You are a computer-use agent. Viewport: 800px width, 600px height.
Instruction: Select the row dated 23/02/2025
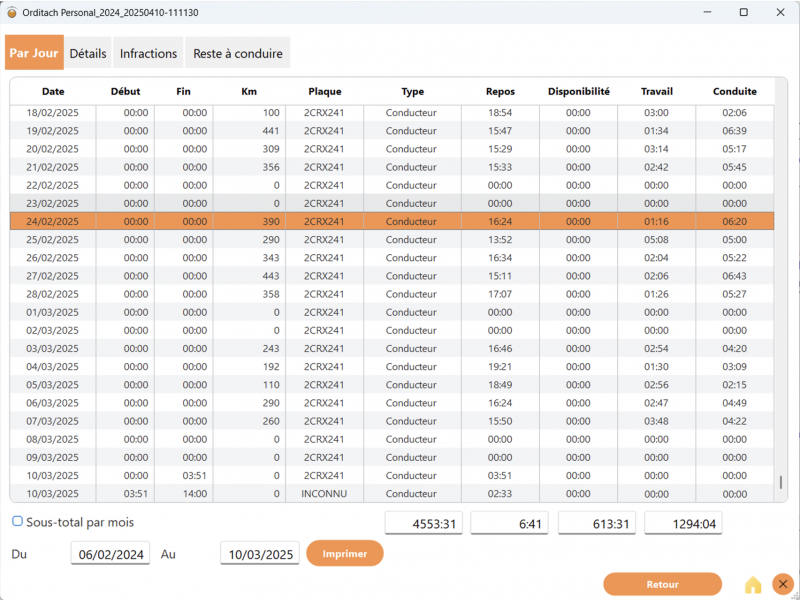click(392, 204)
